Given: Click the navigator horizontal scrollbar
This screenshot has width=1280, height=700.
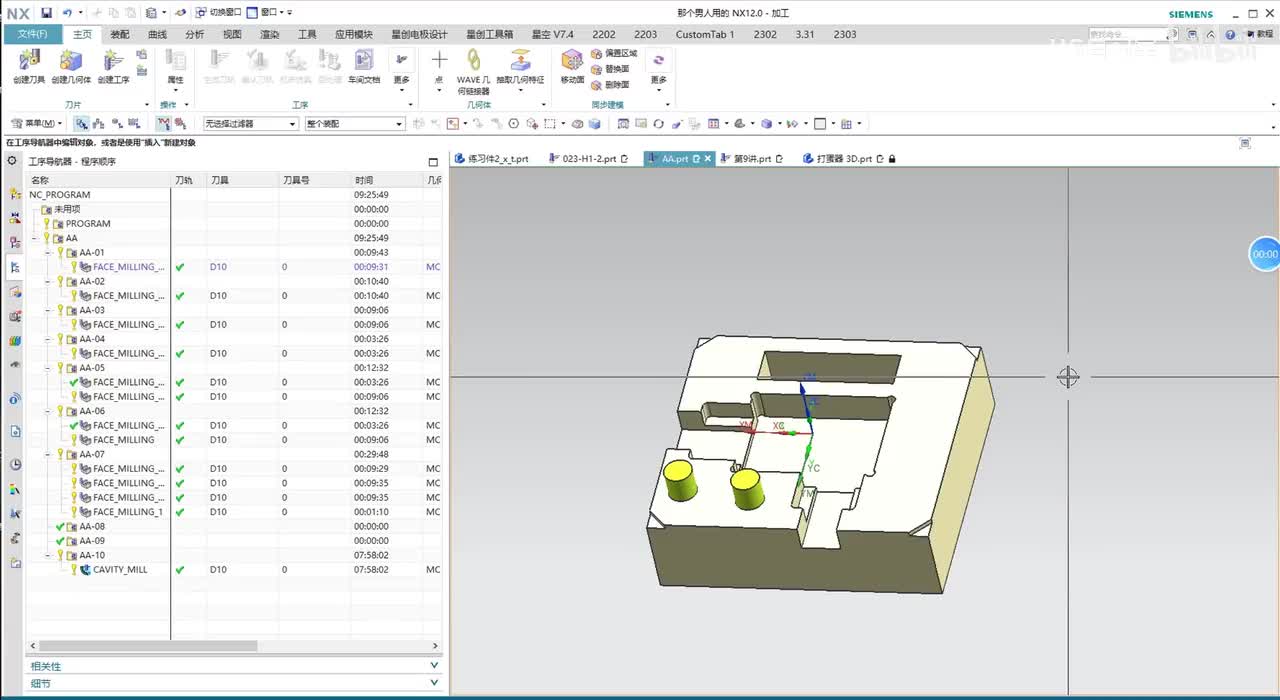Looking at the screenshot, I should point(150,646).
